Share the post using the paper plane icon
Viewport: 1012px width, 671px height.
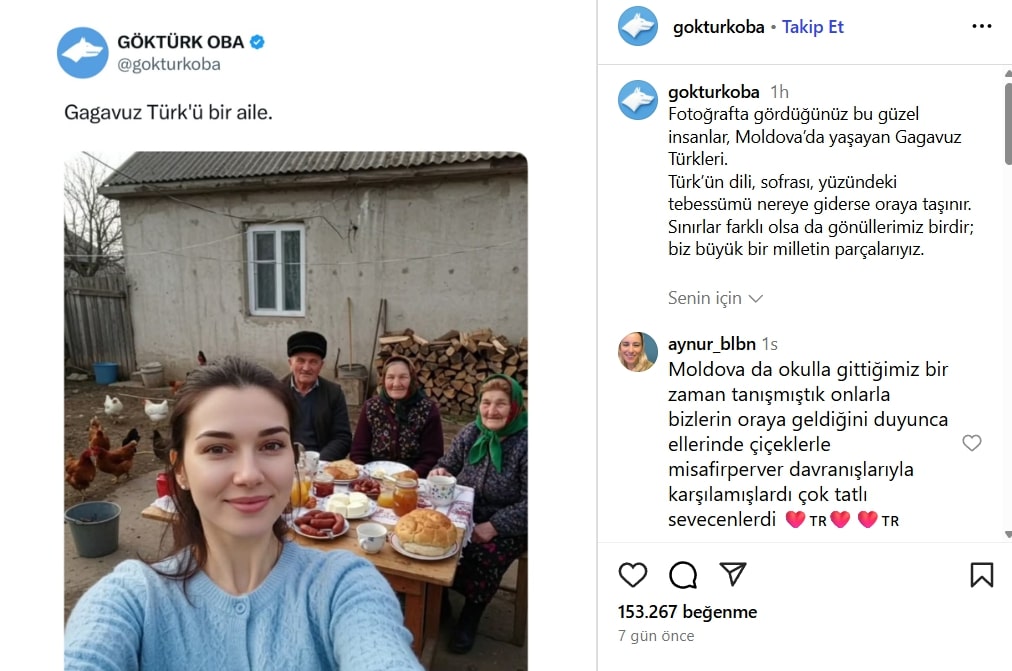tap(733, 574)
